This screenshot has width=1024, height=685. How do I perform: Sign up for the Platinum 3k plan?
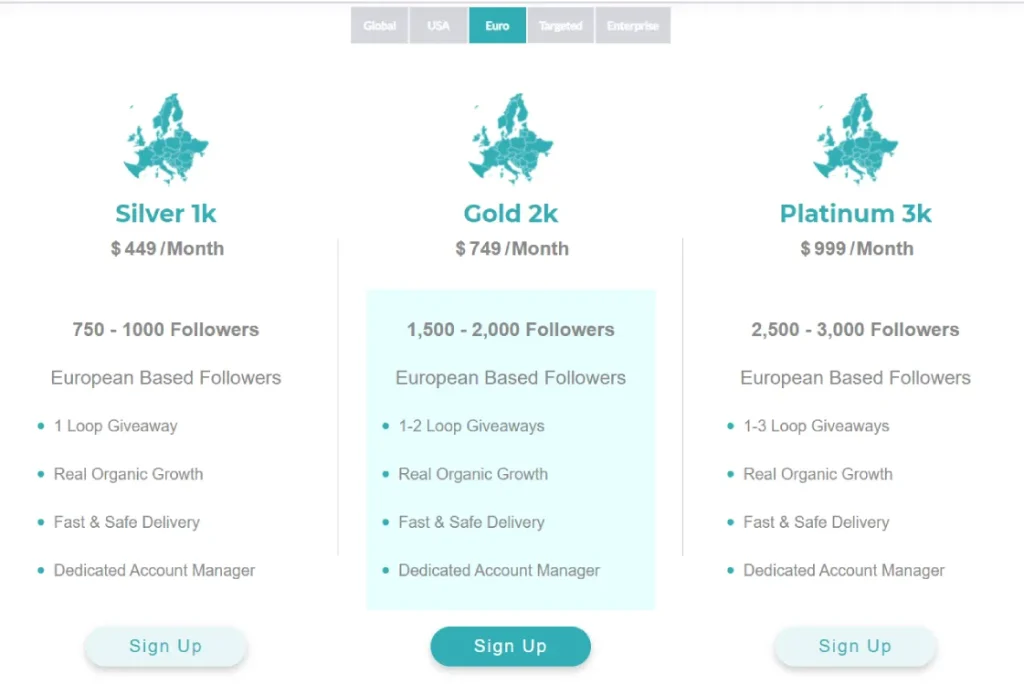click(x=855, y=646)
